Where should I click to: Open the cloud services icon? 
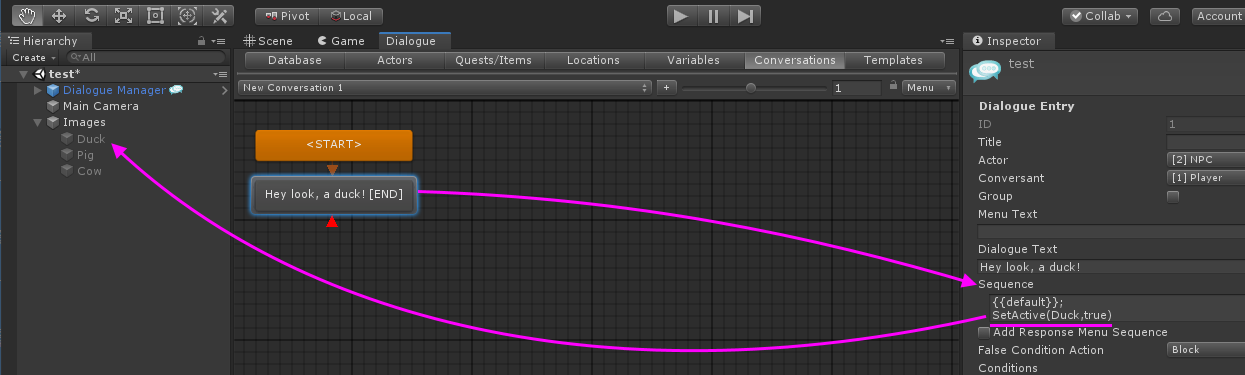pyautogui.click(x=1165, y=16)
